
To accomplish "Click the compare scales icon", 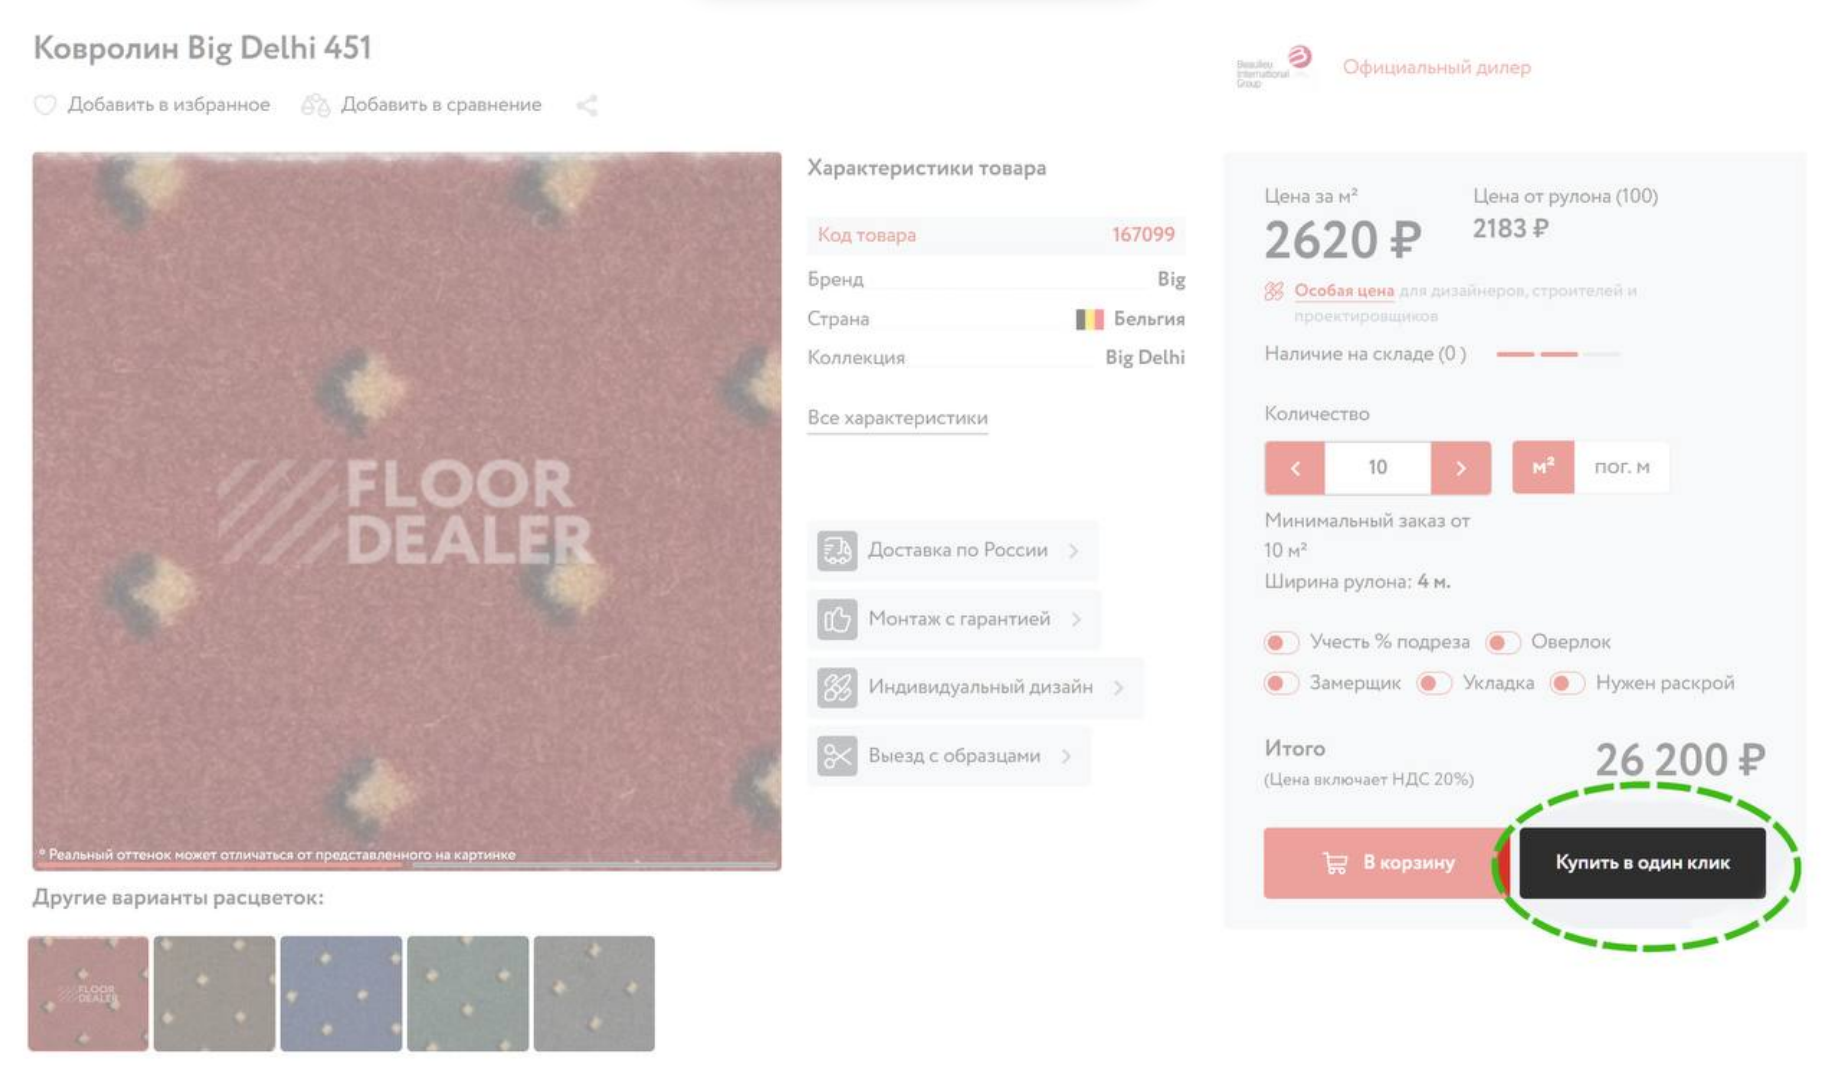I will [316, 105].
